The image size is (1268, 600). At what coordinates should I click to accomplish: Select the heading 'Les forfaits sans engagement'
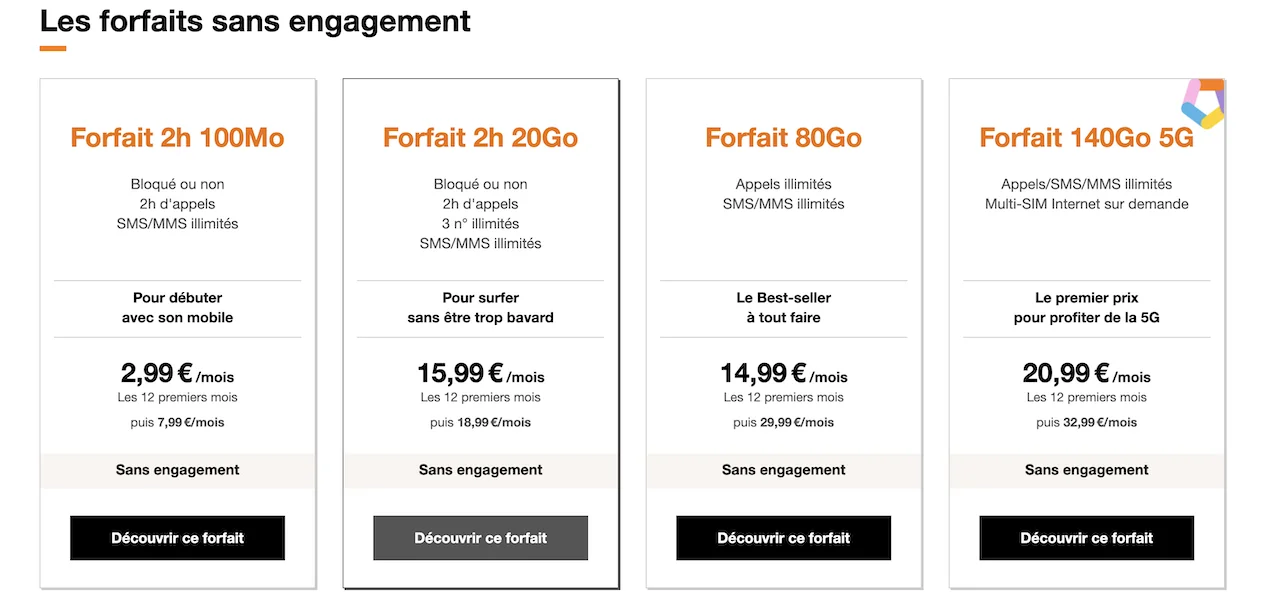255,20
